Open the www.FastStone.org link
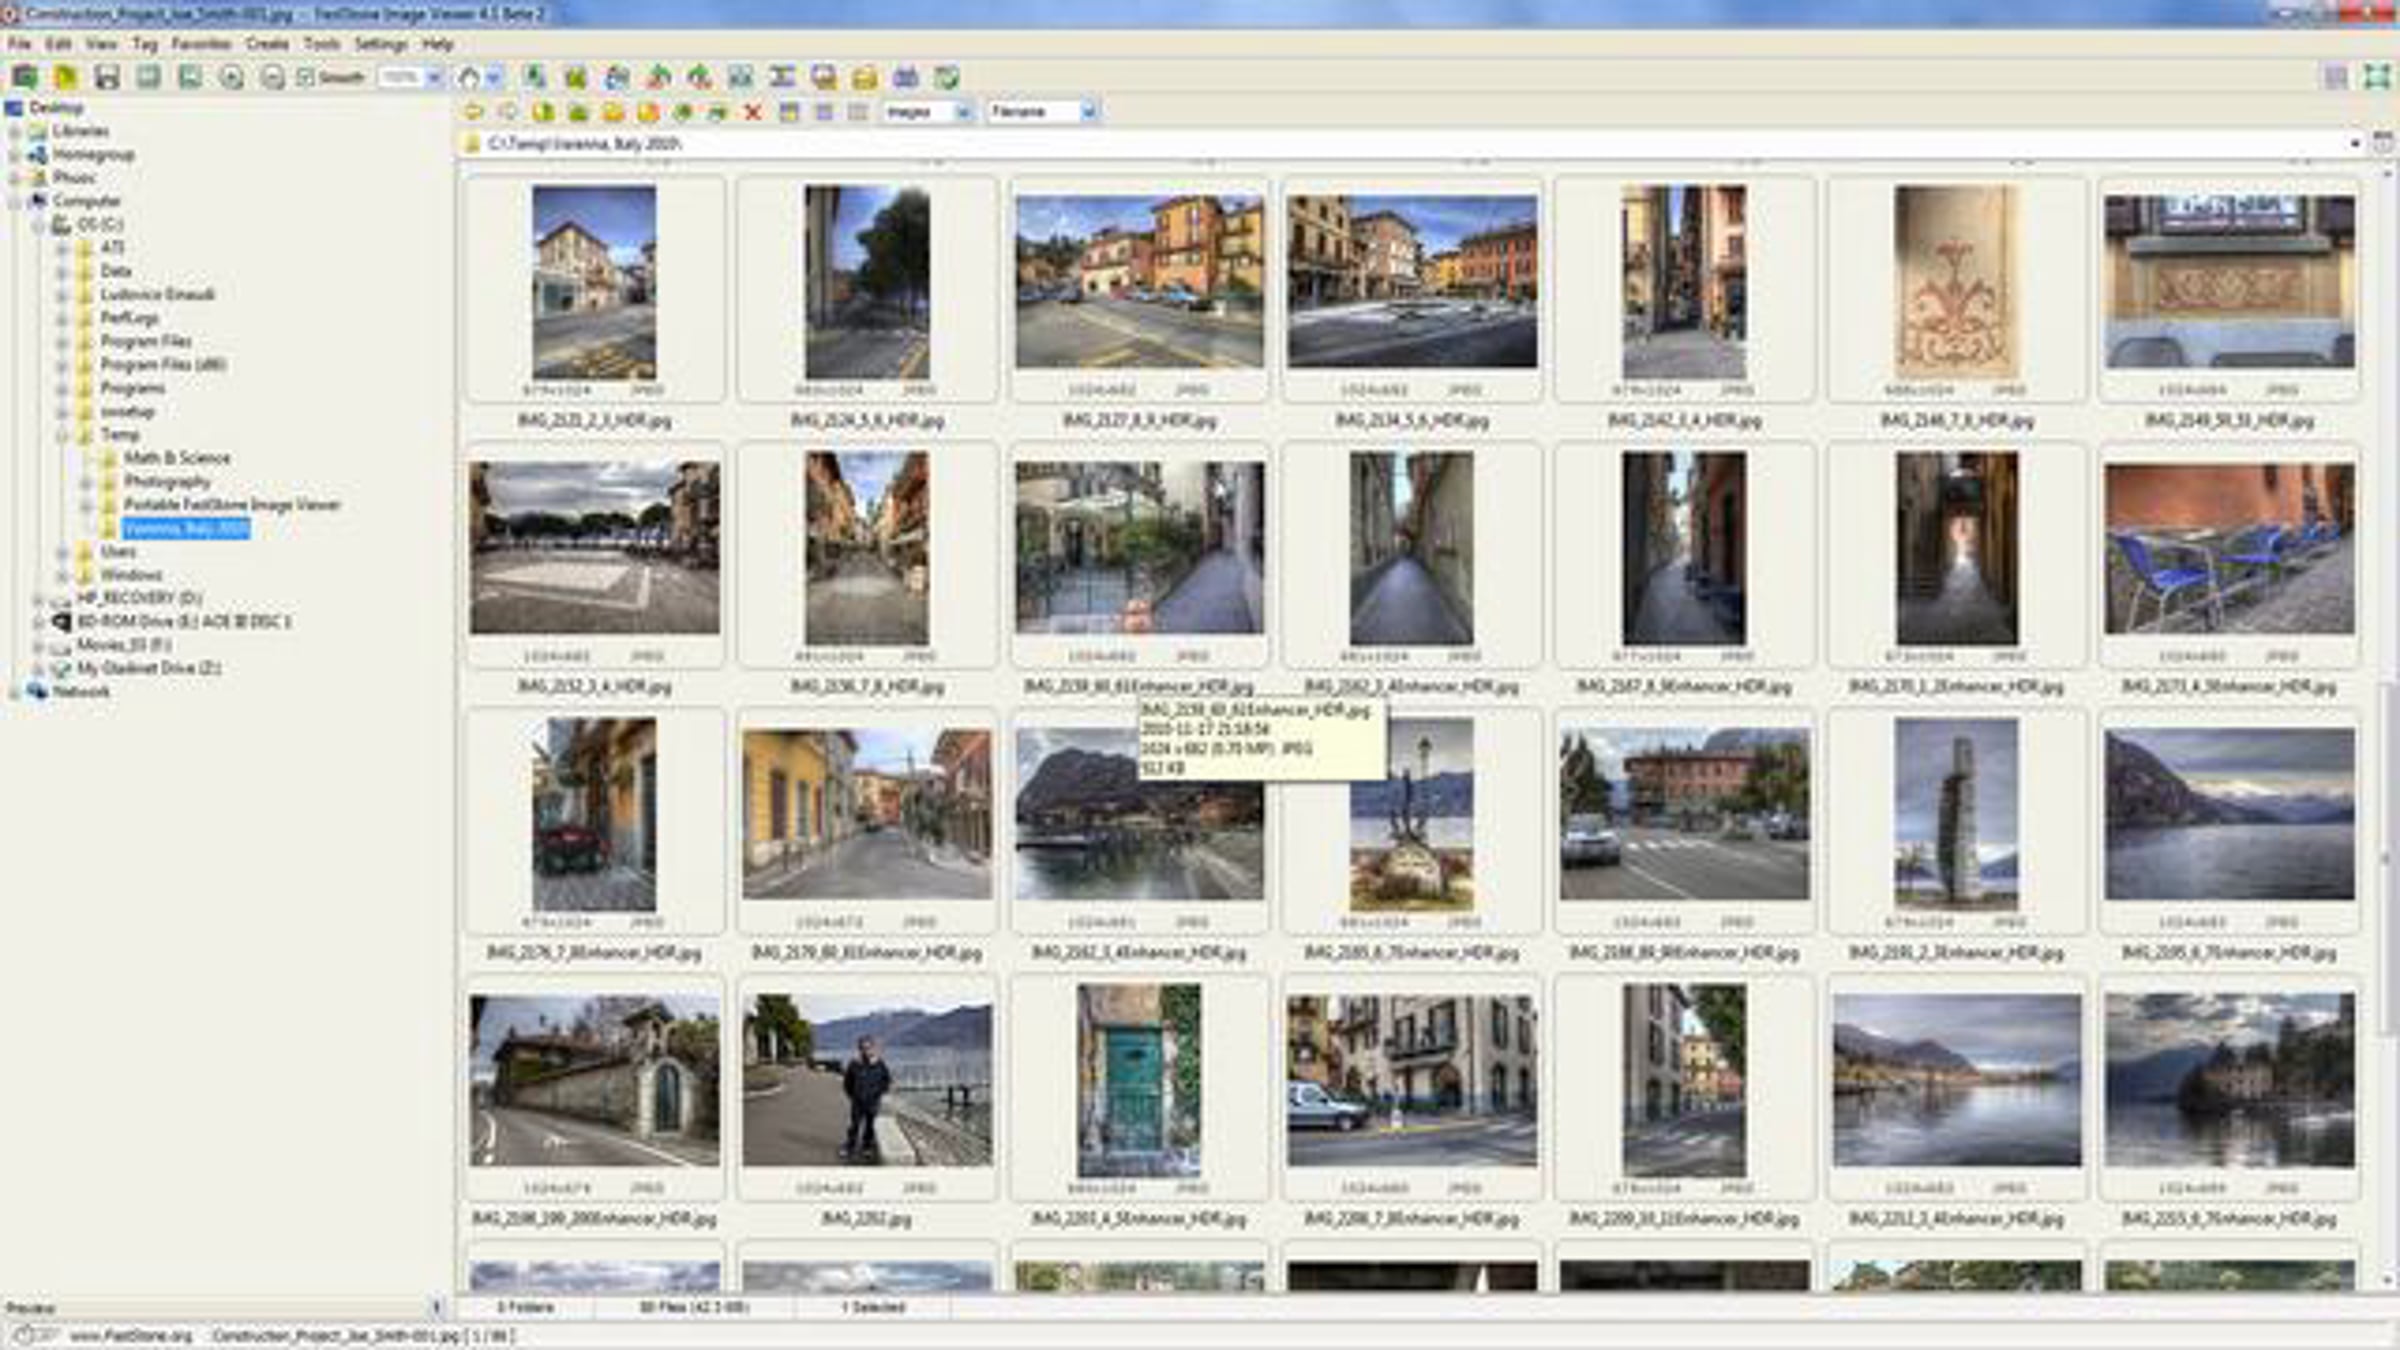 coord(130,1335)
